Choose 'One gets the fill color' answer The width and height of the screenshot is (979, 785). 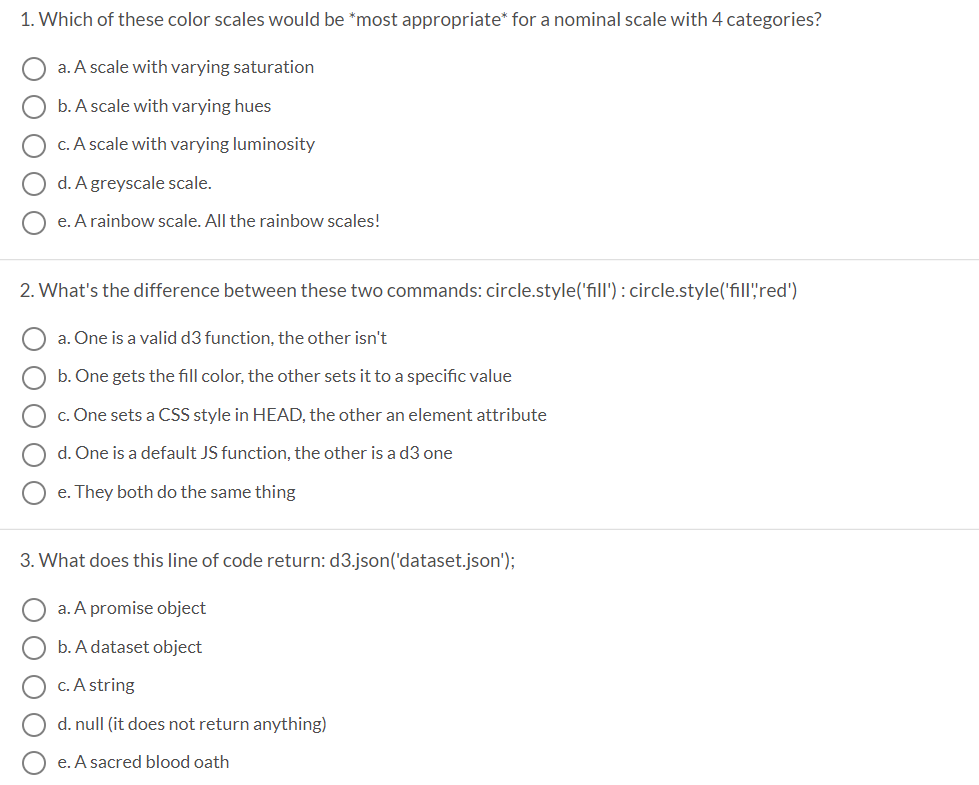34,378
